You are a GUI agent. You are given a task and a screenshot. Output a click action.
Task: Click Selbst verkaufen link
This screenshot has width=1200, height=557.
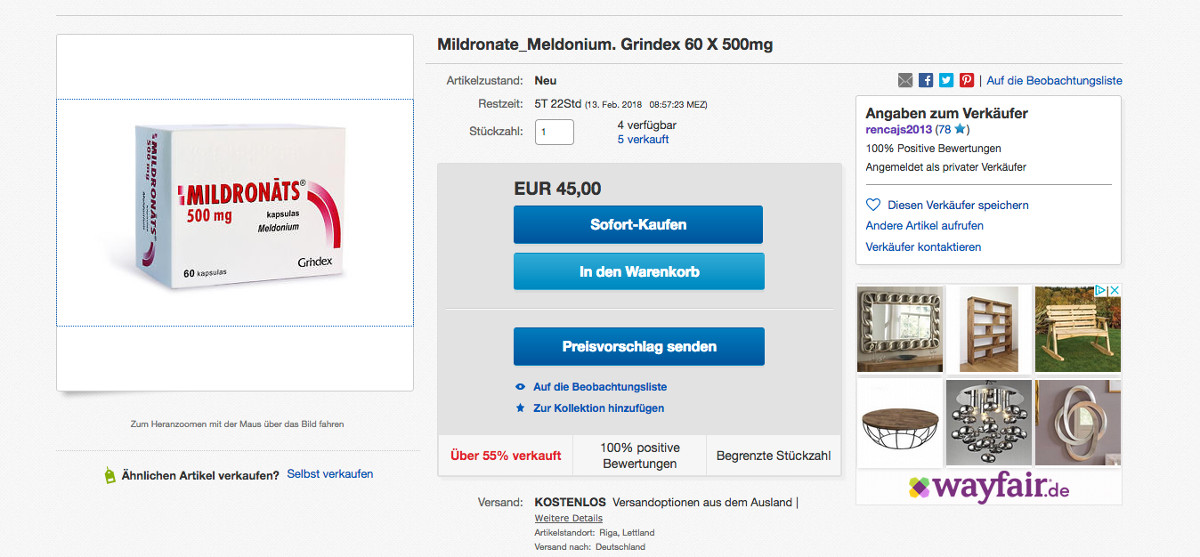(x=330, y=474)
